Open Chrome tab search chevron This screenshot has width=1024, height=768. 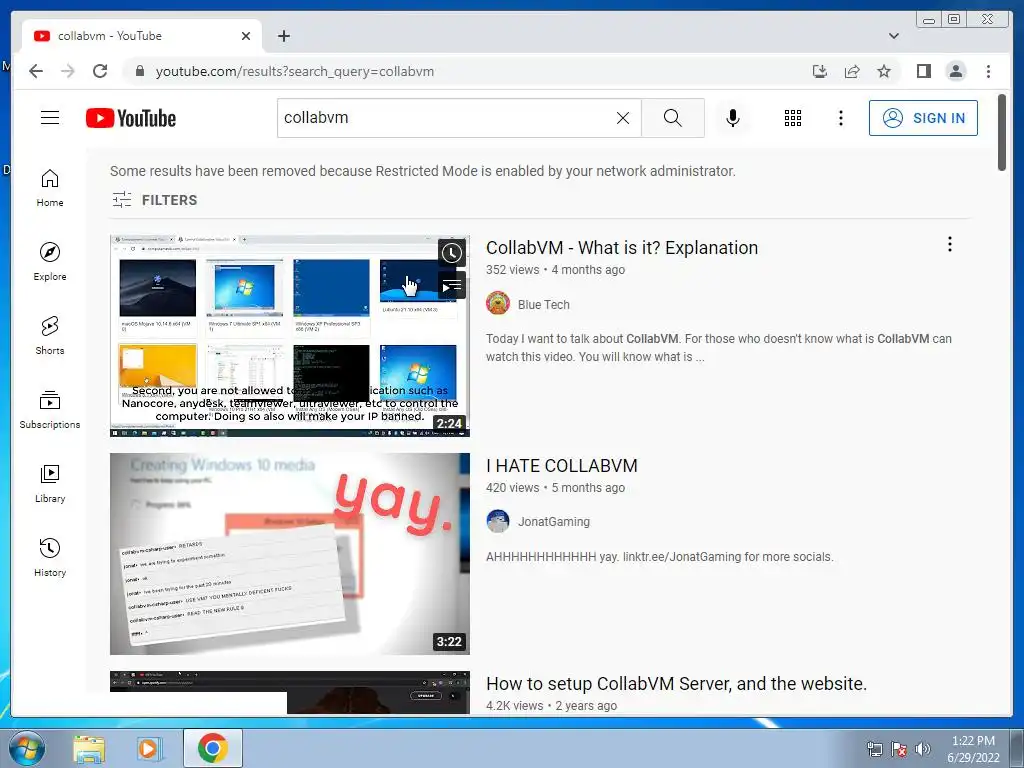[894, 36]
